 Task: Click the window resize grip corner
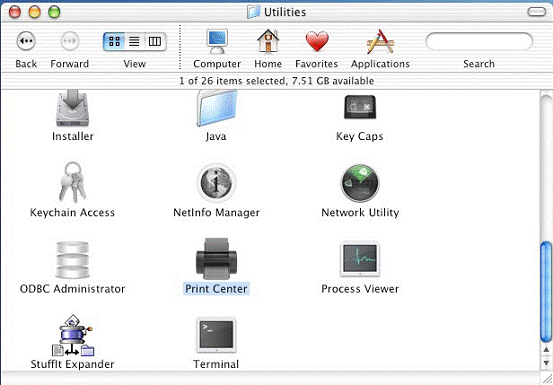[546, 378]
